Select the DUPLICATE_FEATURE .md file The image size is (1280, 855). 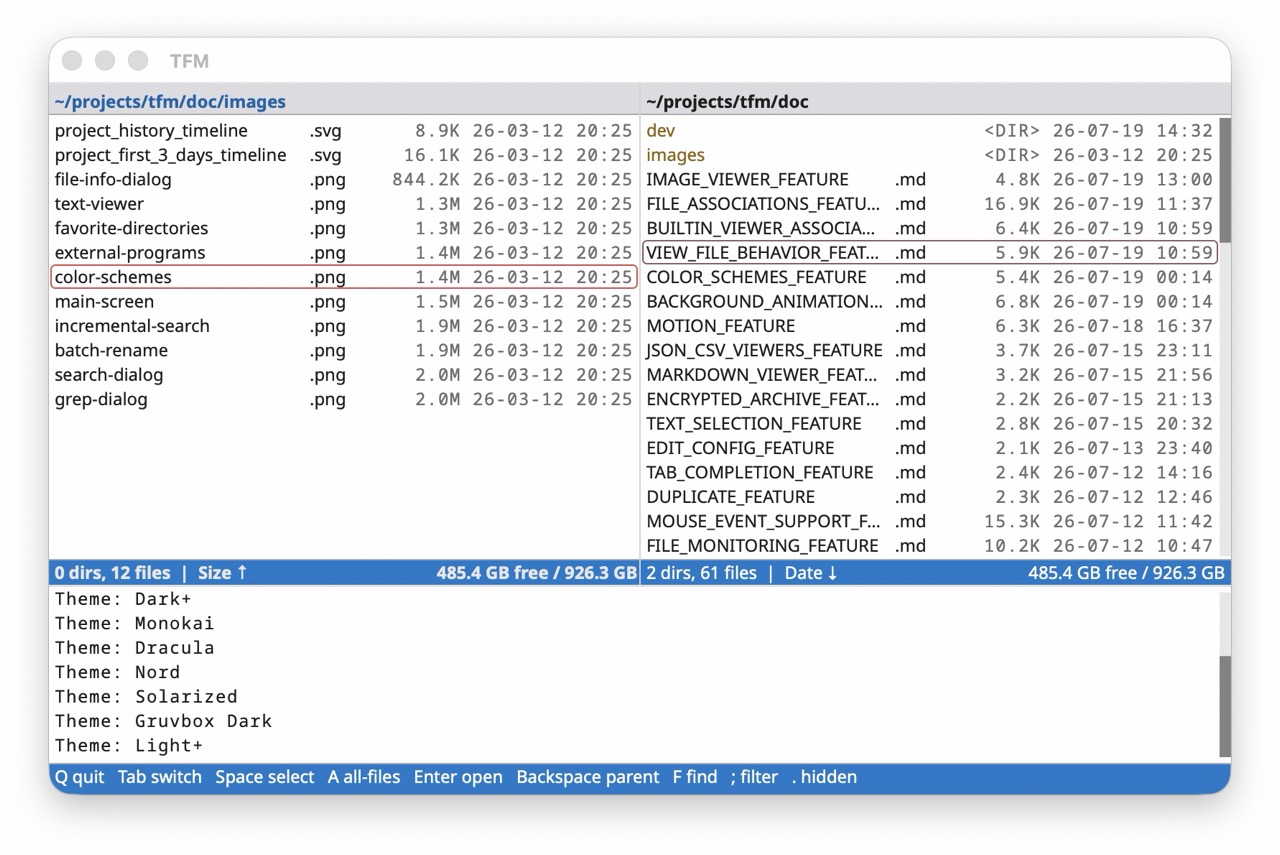[x=930, y=498]
